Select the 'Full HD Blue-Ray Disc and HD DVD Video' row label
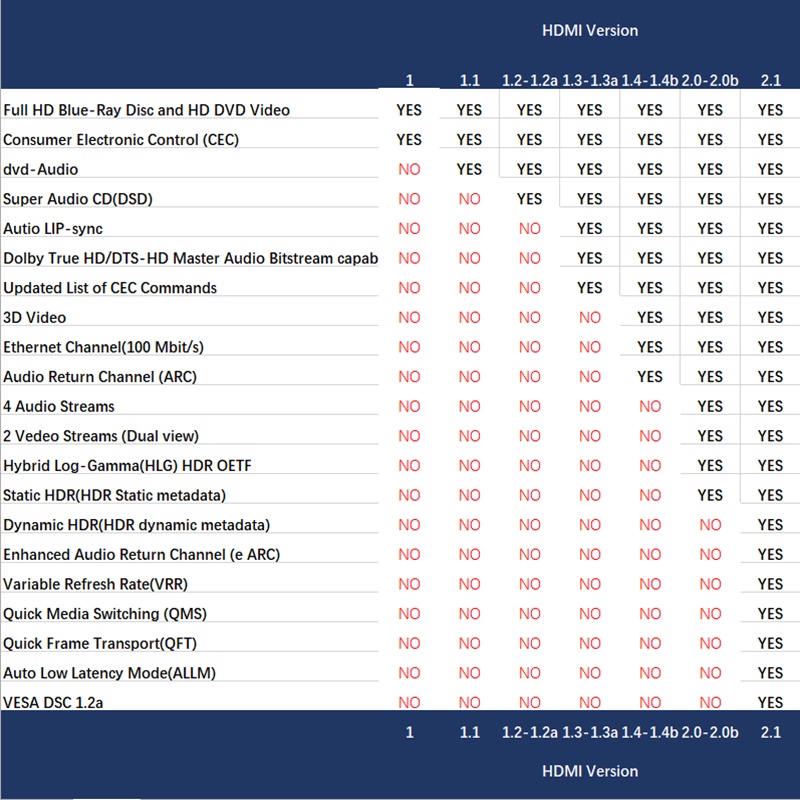This screenshot has height=800, width=800. click(x=147, y=110)
